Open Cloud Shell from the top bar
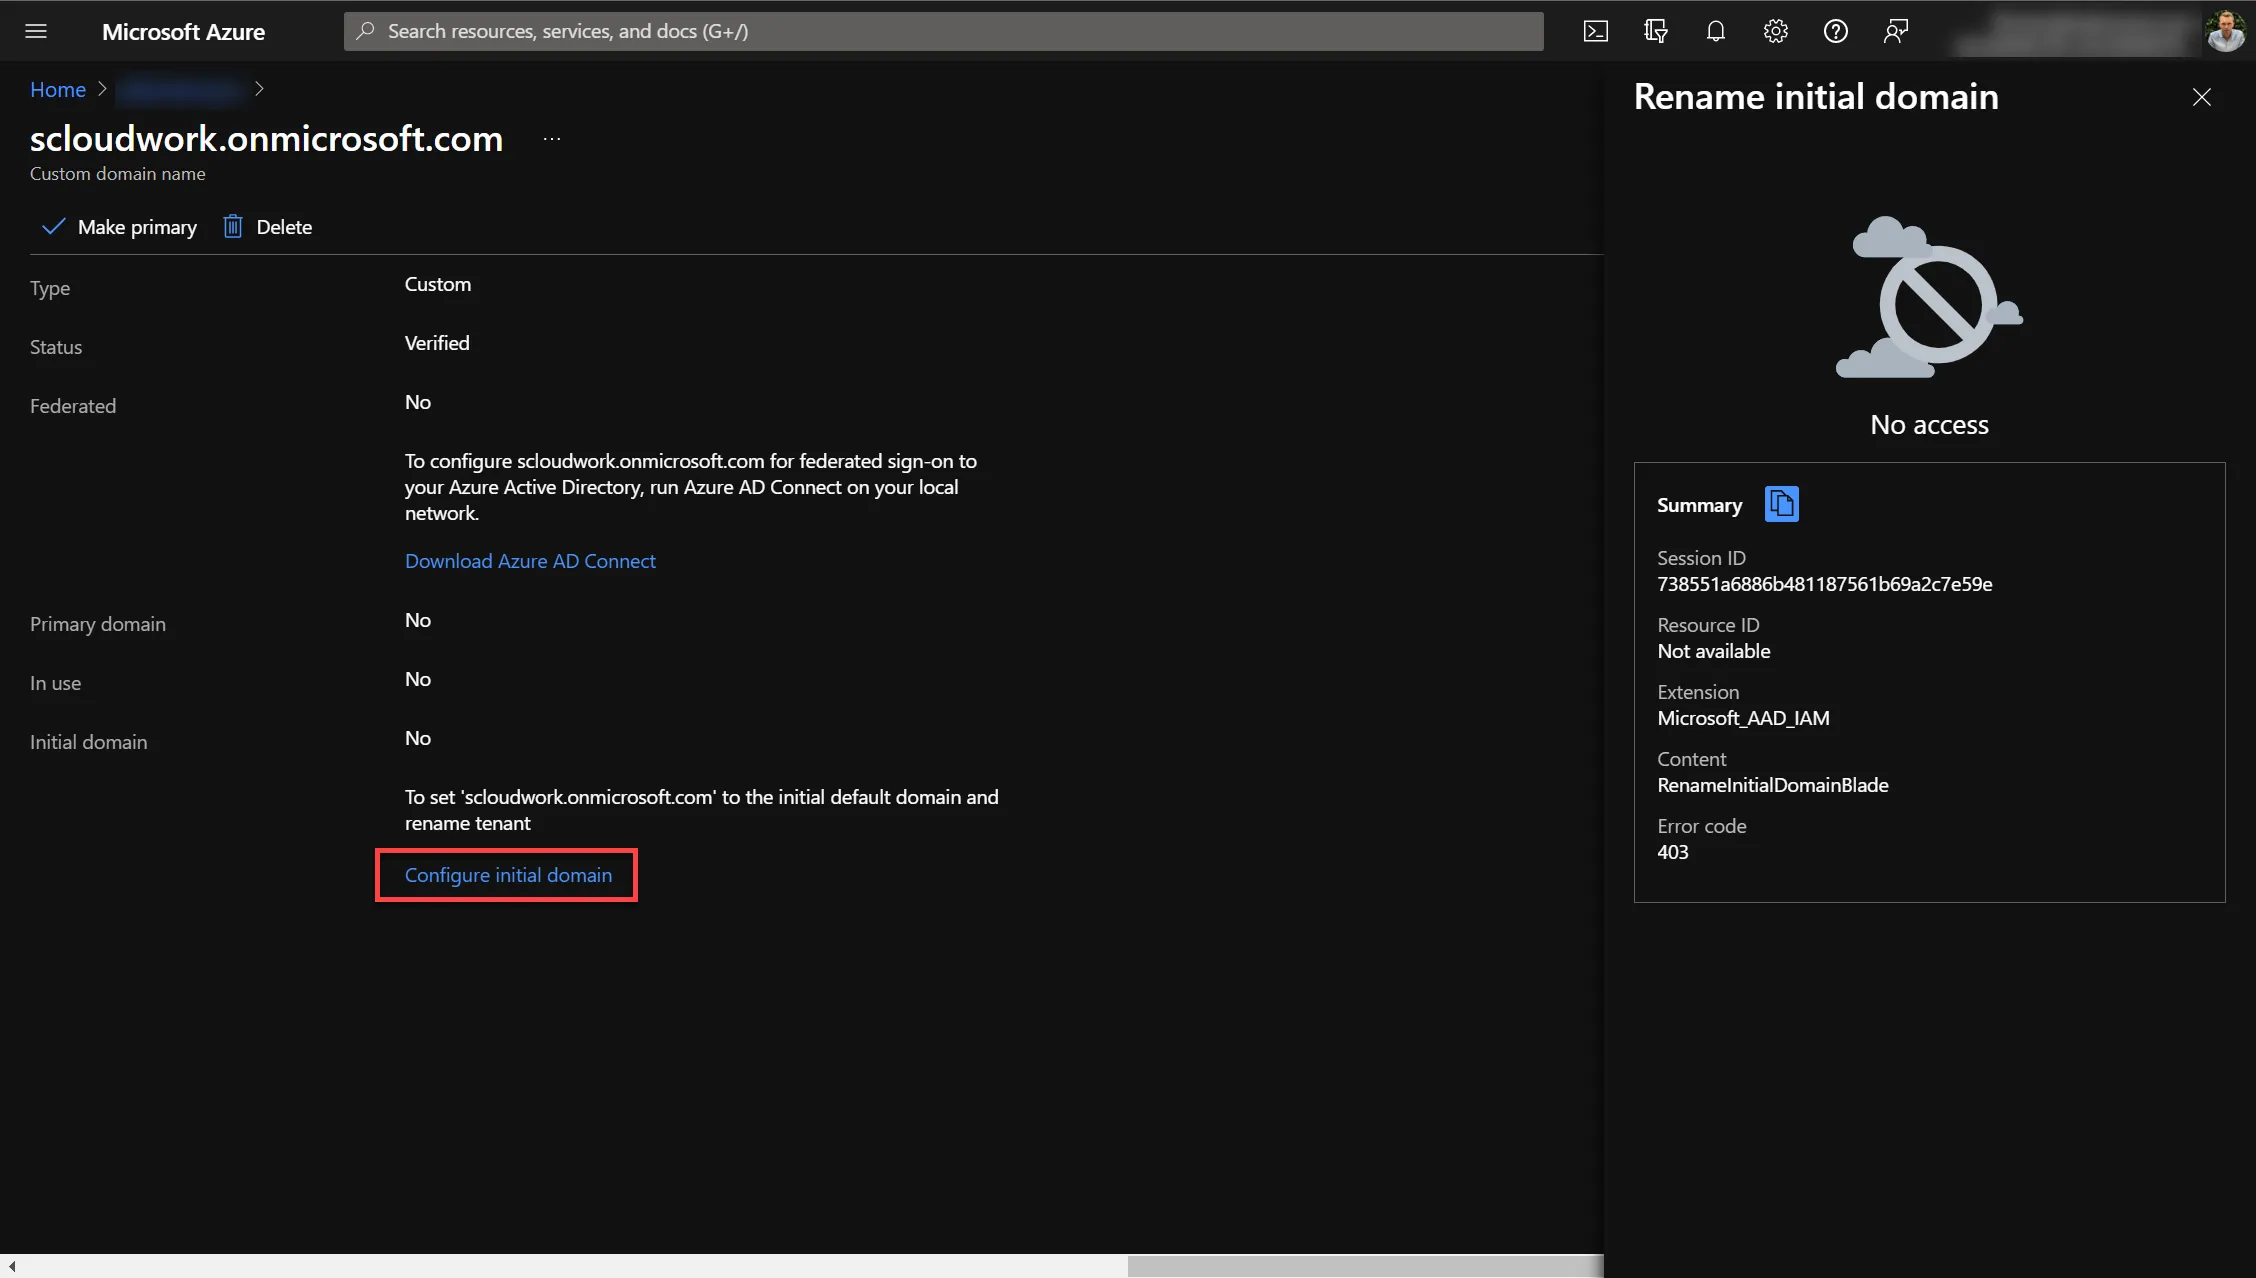Screen dimensions: 2256x1278 1596,31
